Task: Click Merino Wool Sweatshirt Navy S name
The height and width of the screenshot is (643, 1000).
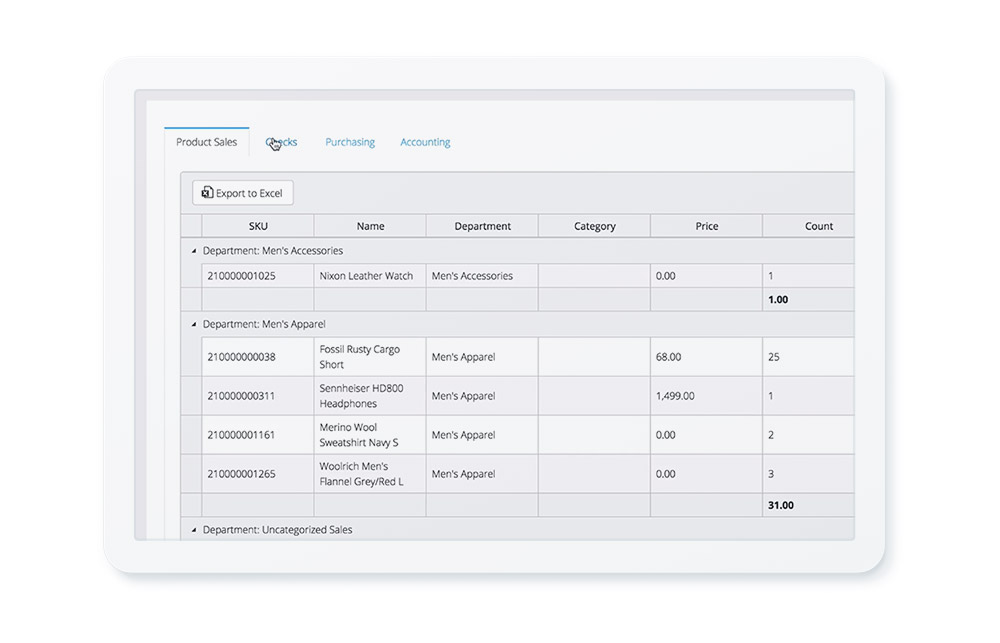Action: tap(370, 434)
